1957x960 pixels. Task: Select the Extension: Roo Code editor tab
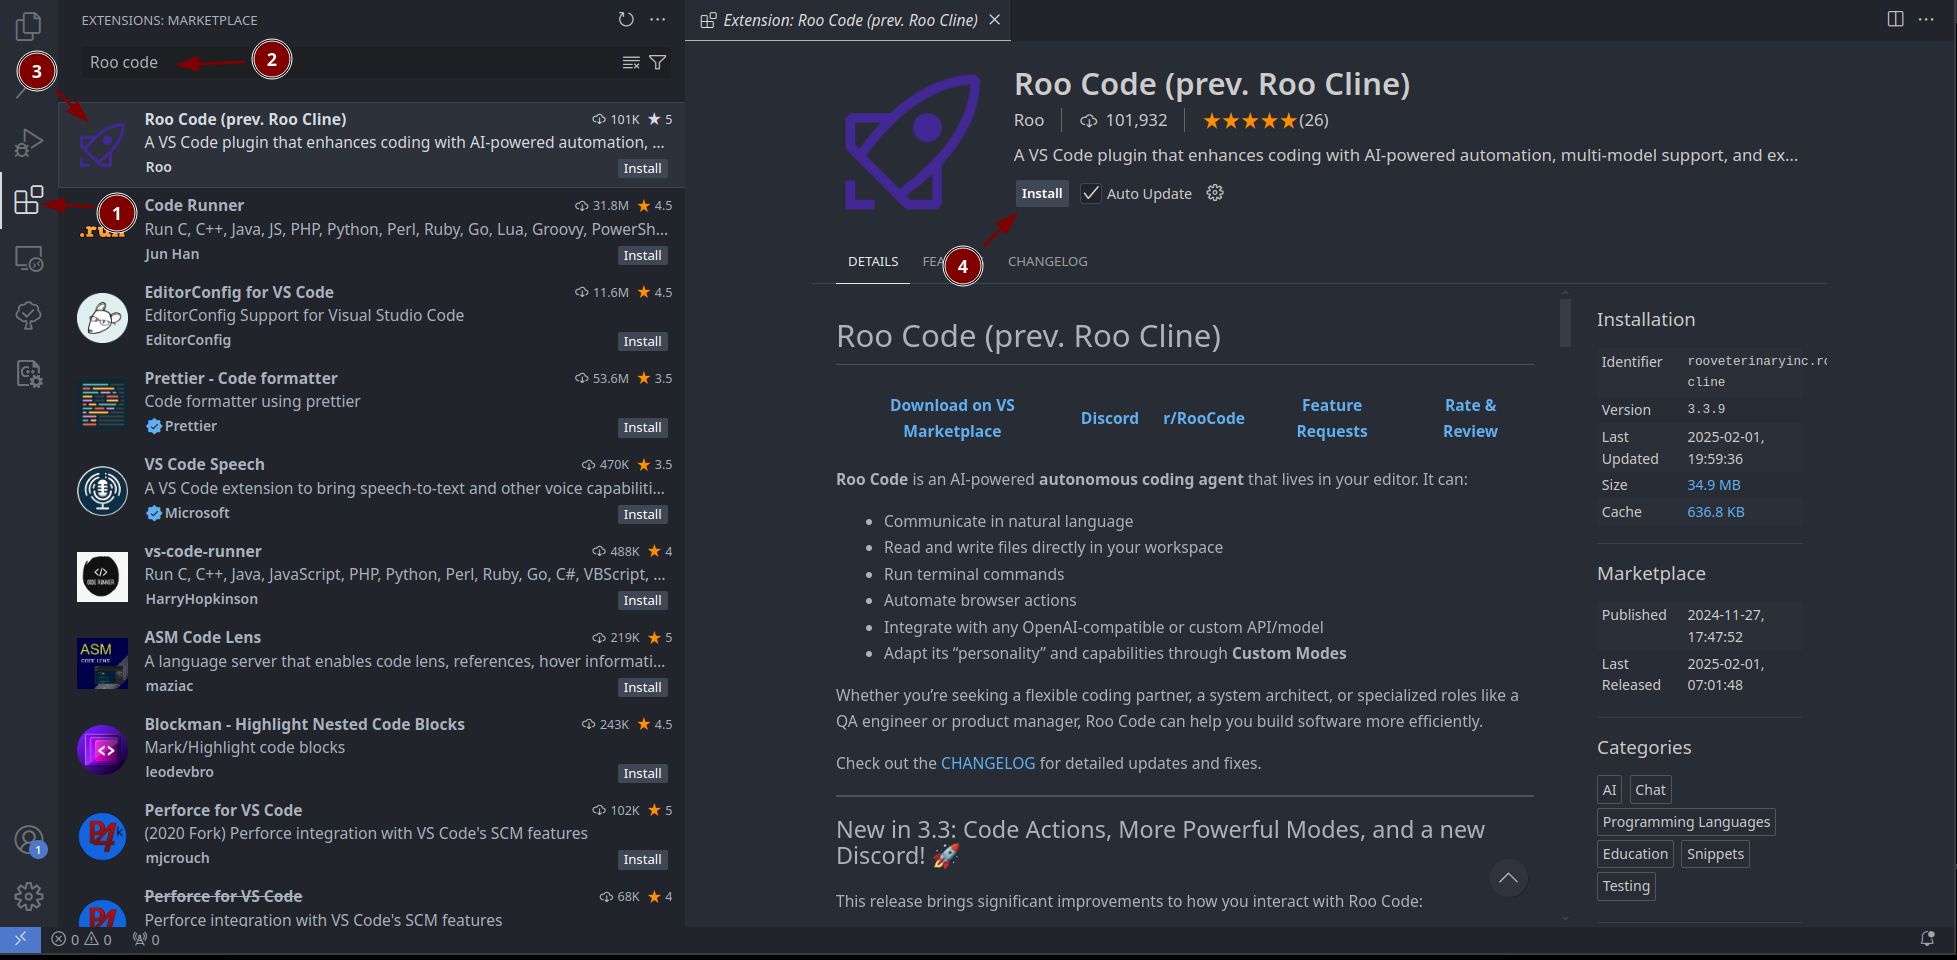[848, 20]
